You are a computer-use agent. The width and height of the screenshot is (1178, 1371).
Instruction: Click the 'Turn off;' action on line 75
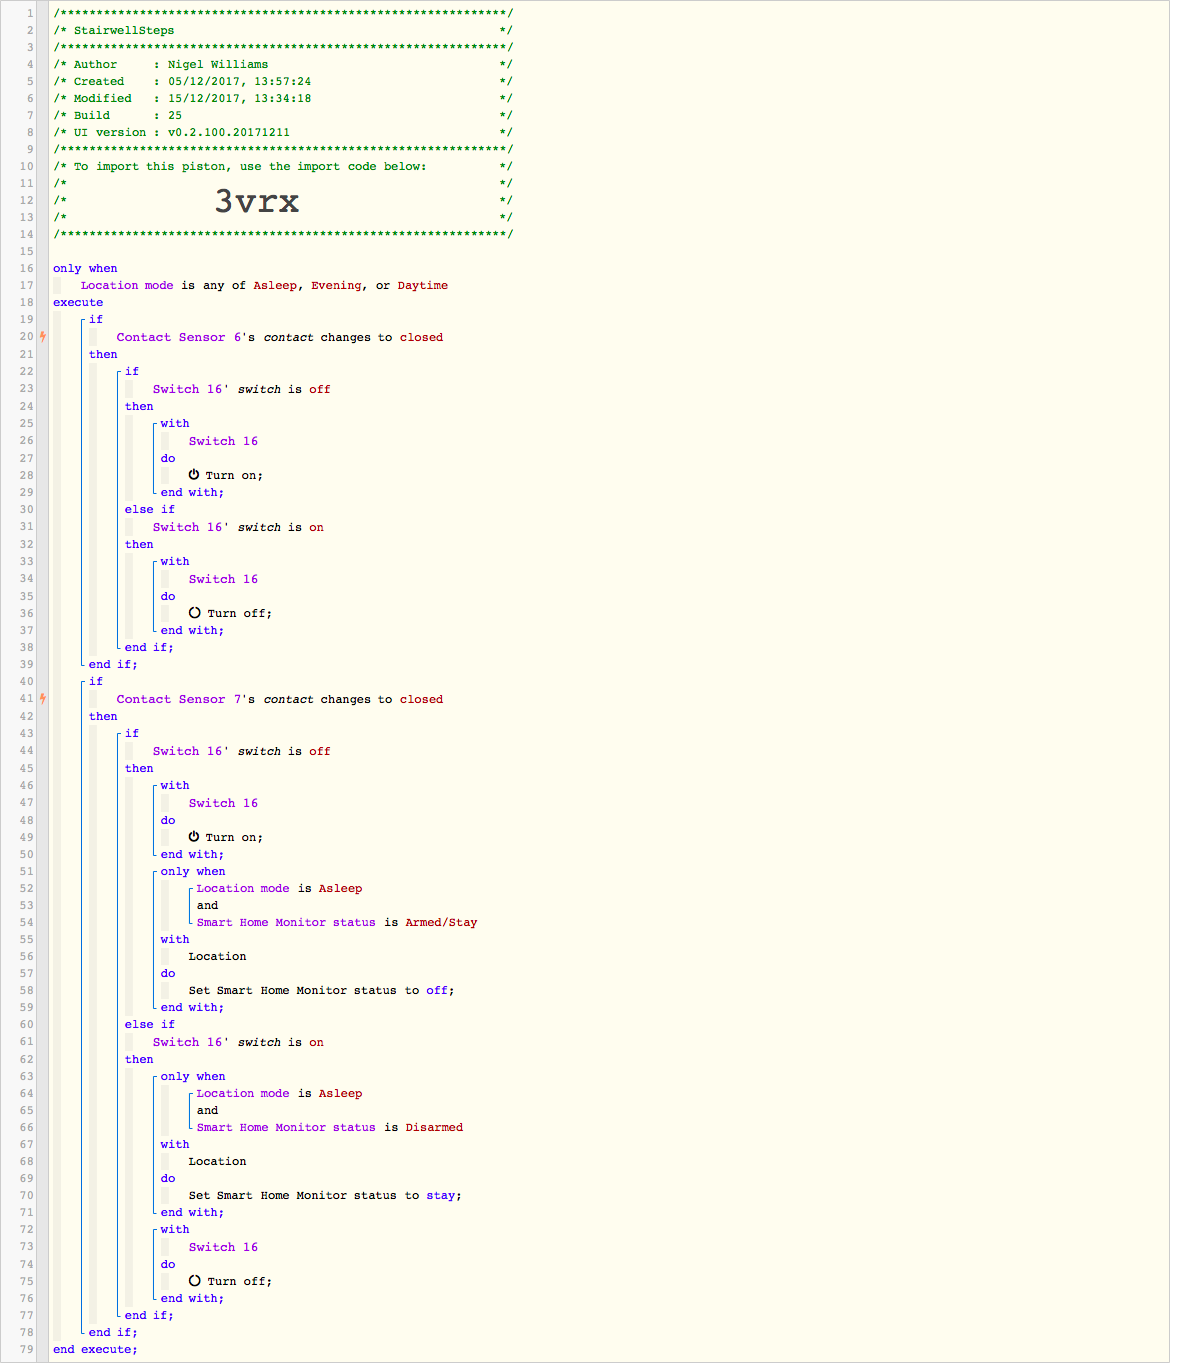coord(239,1281)
